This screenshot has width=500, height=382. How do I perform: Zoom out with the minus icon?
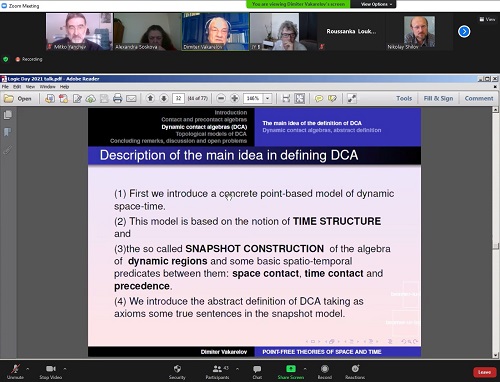click(221, 98)
